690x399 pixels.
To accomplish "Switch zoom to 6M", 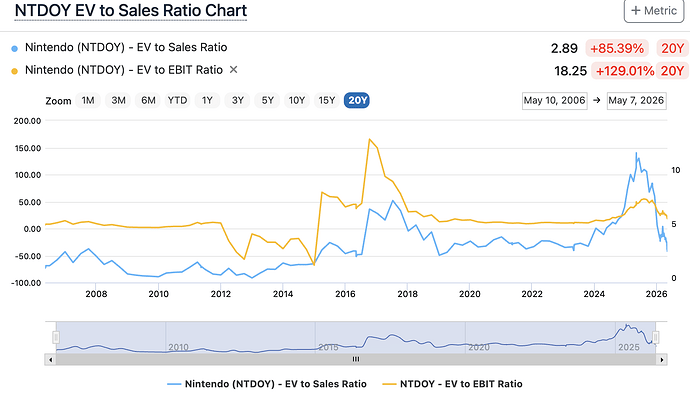I will coord(148,100).
